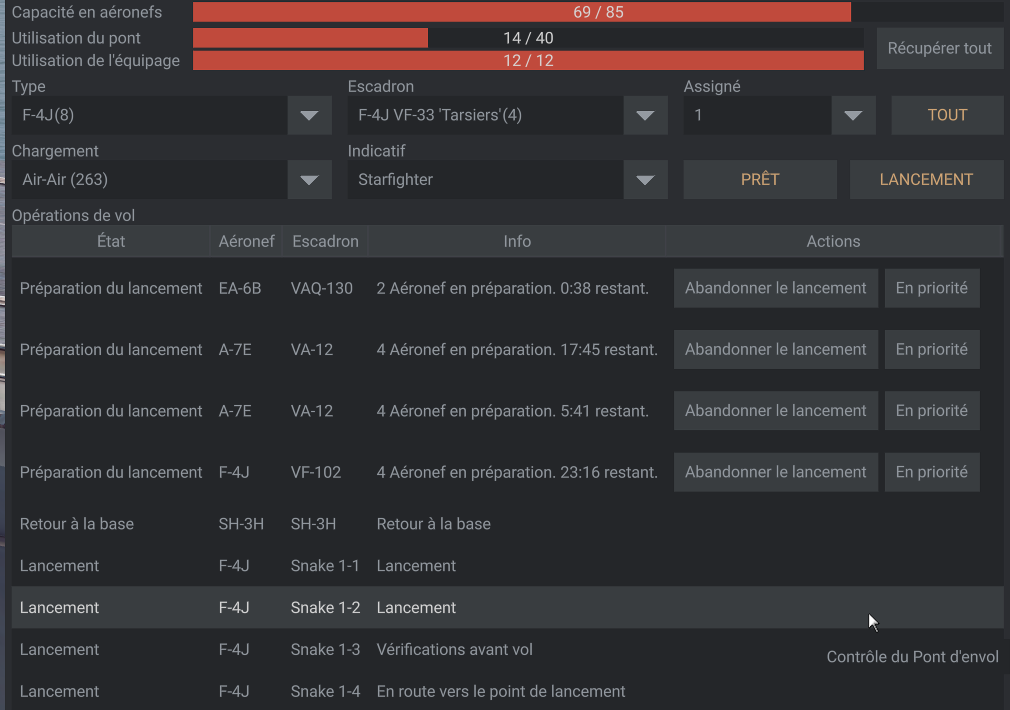Click the Aéronef column header
The height and width of the screenshot is (710, 1010).
[246, 241]
